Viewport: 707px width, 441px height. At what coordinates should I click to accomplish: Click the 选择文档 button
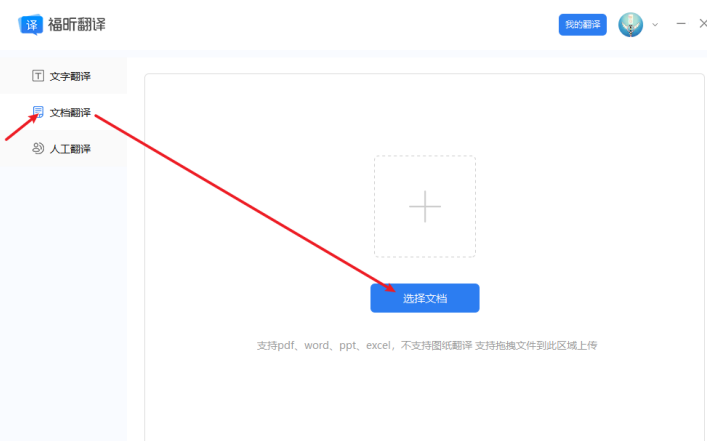[425, 298]
